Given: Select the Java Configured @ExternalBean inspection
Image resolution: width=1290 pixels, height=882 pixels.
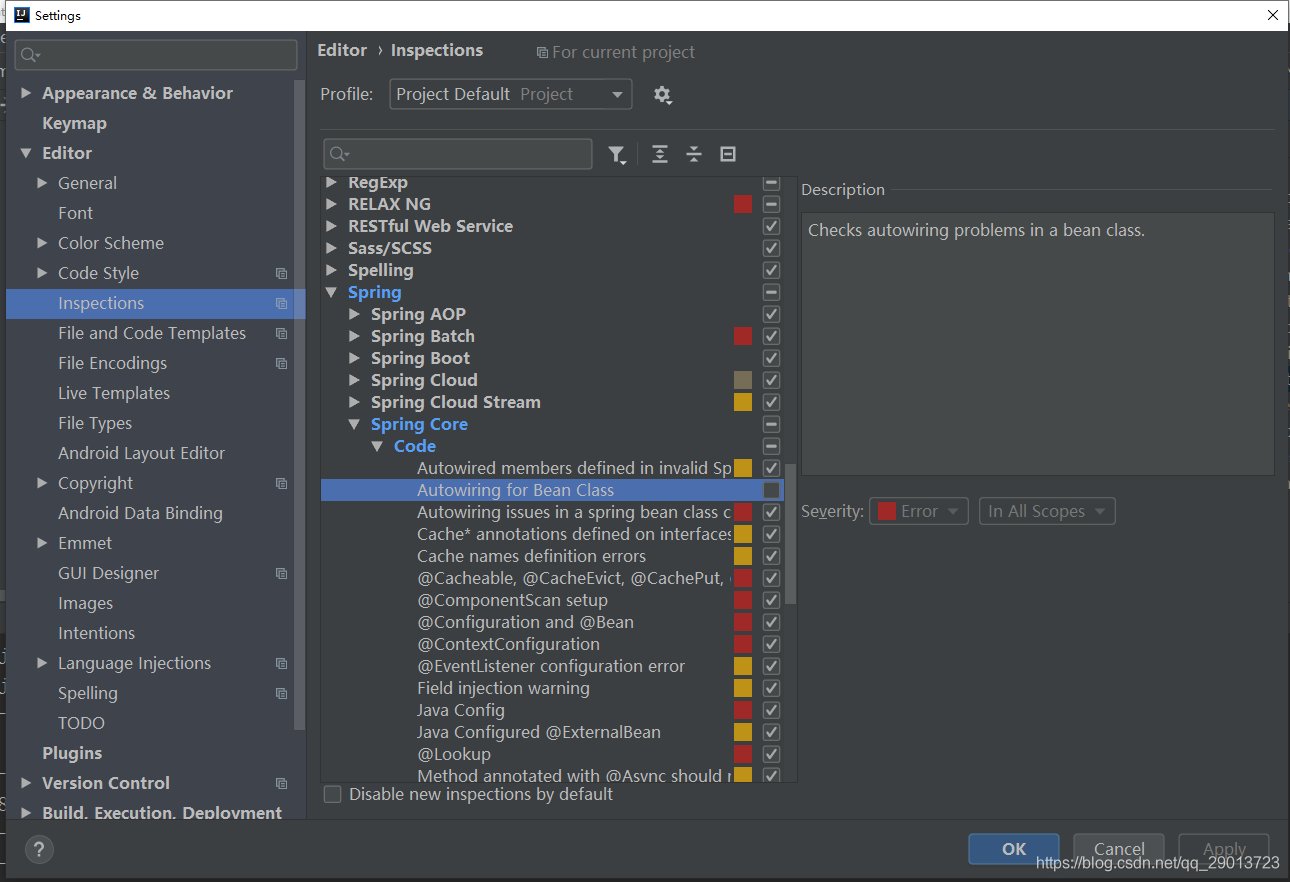Looking at the screenshot, I should 539,732.
